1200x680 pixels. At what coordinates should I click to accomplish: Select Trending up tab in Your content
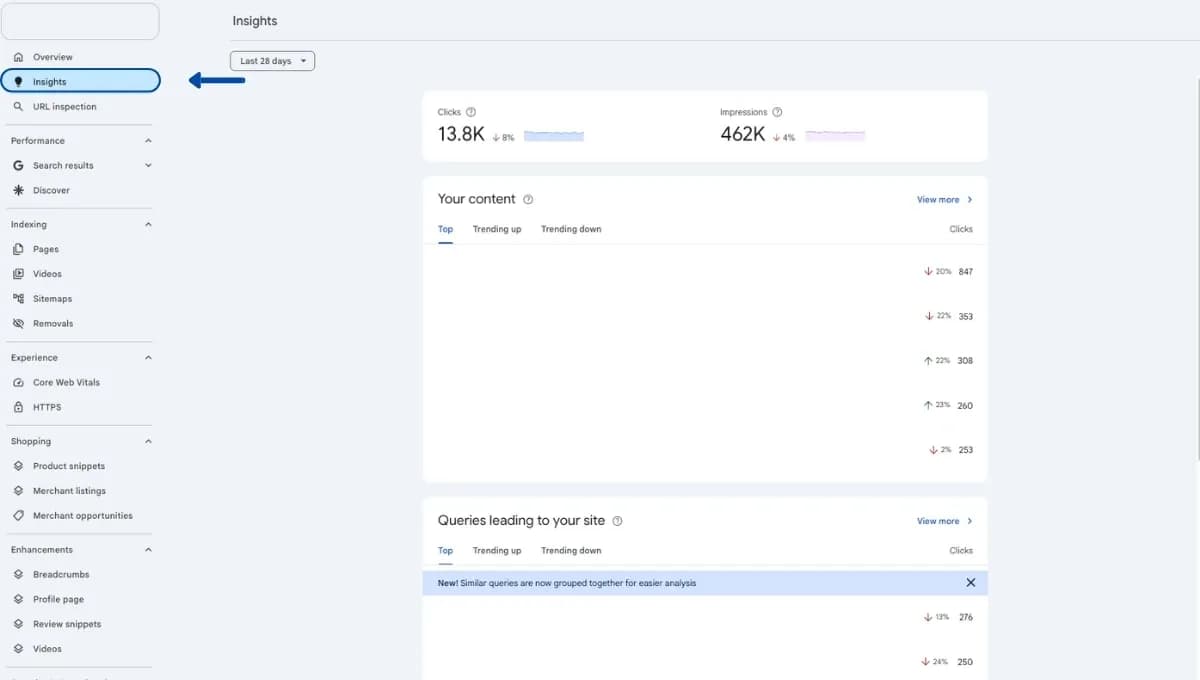[497, 229]
